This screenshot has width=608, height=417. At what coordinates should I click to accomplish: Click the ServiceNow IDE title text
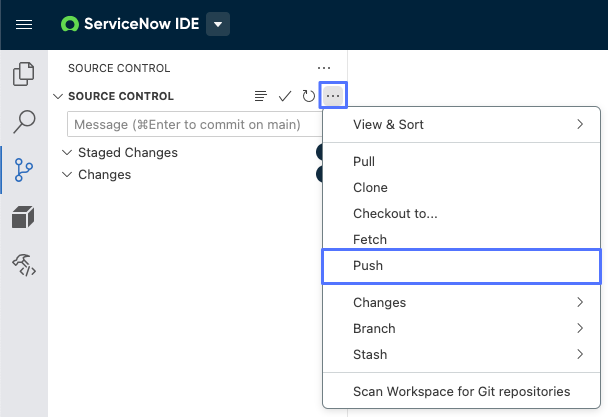(x=142, y=24)
